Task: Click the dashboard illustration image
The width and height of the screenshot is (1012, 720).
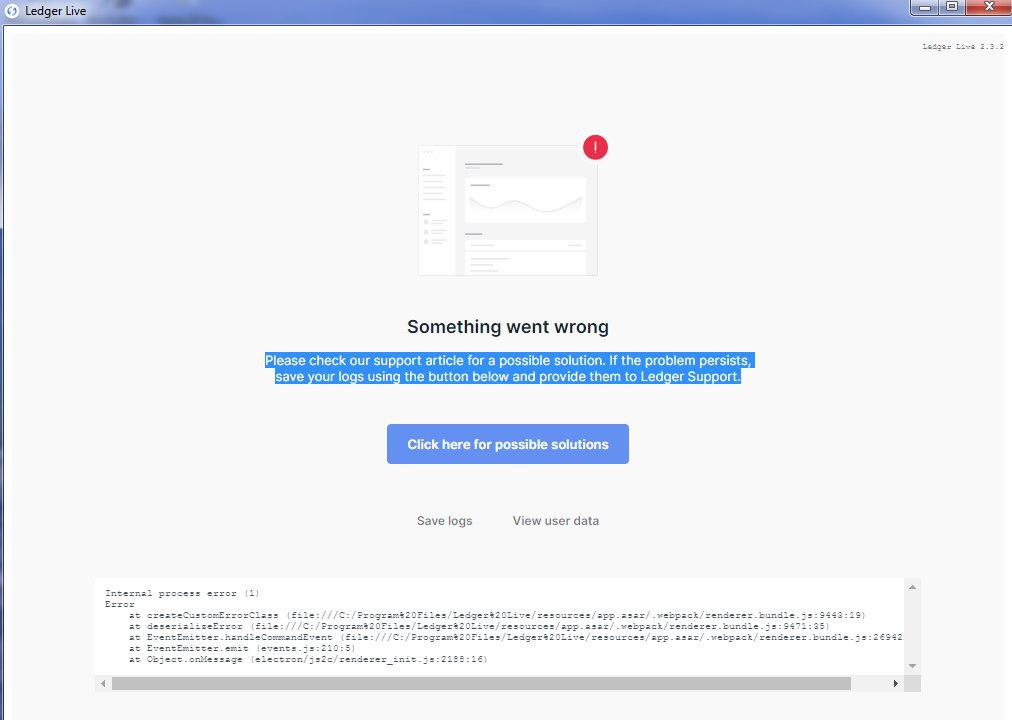Action: [x=508, y=210]
